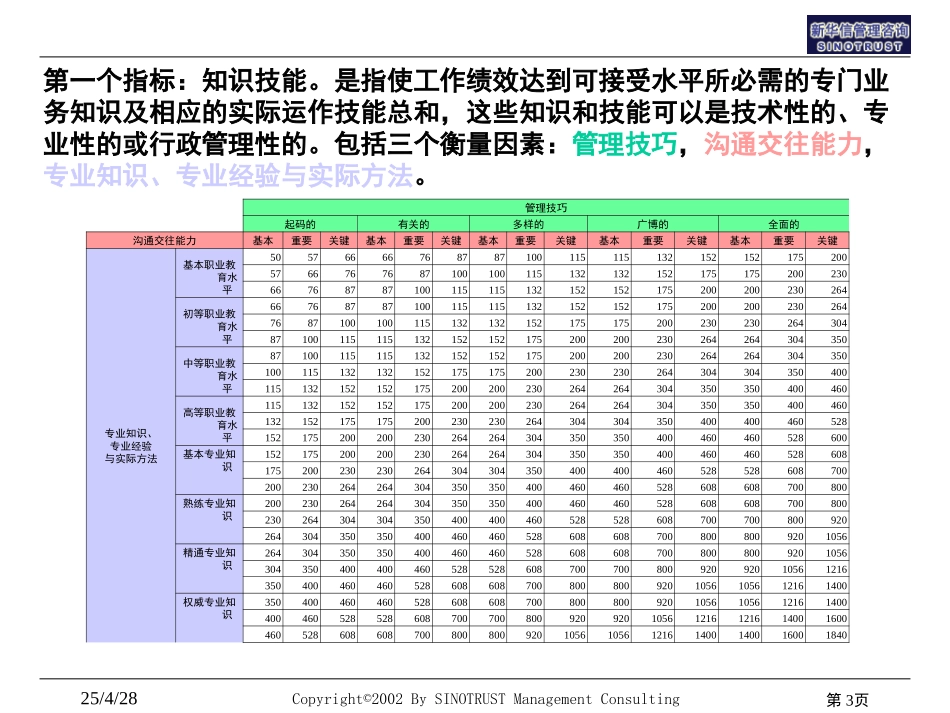Click the left-column label 专业知识、专业经验与实际方法
The height and width of the screenshot is (713, 950).
point(131,446)
